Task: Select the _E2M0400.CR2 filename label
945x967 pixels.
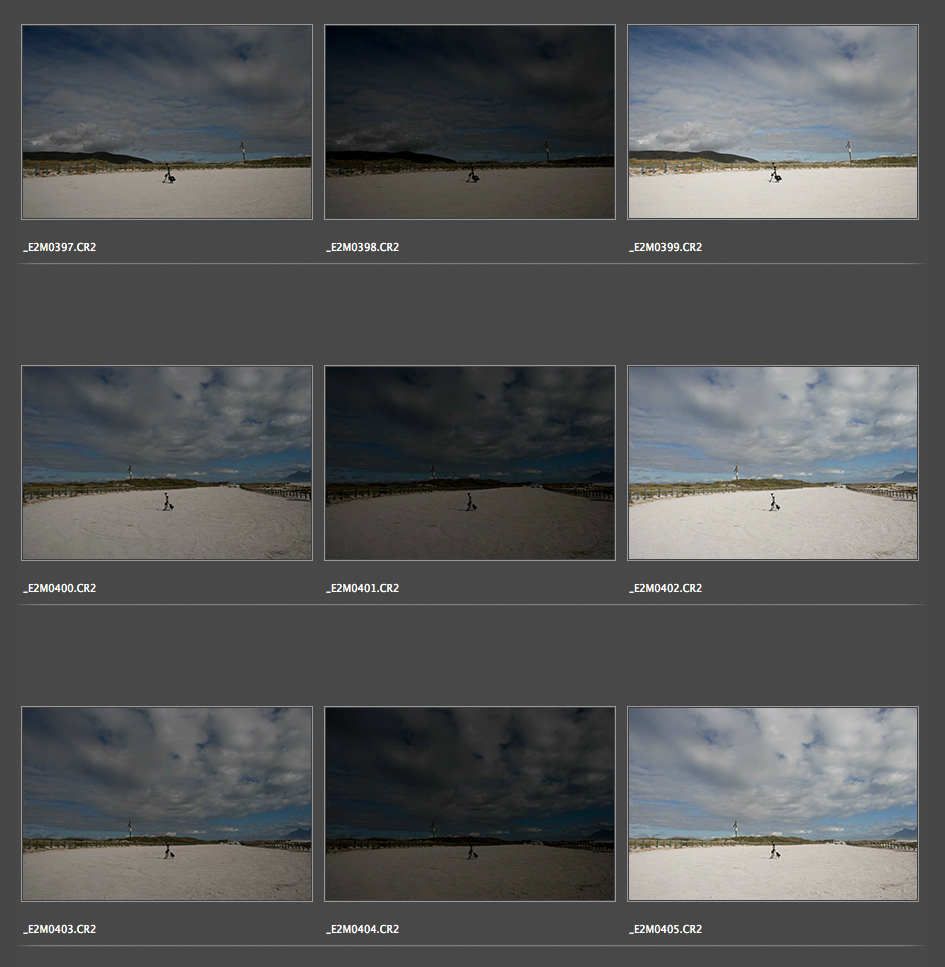Action: point(60,588)
